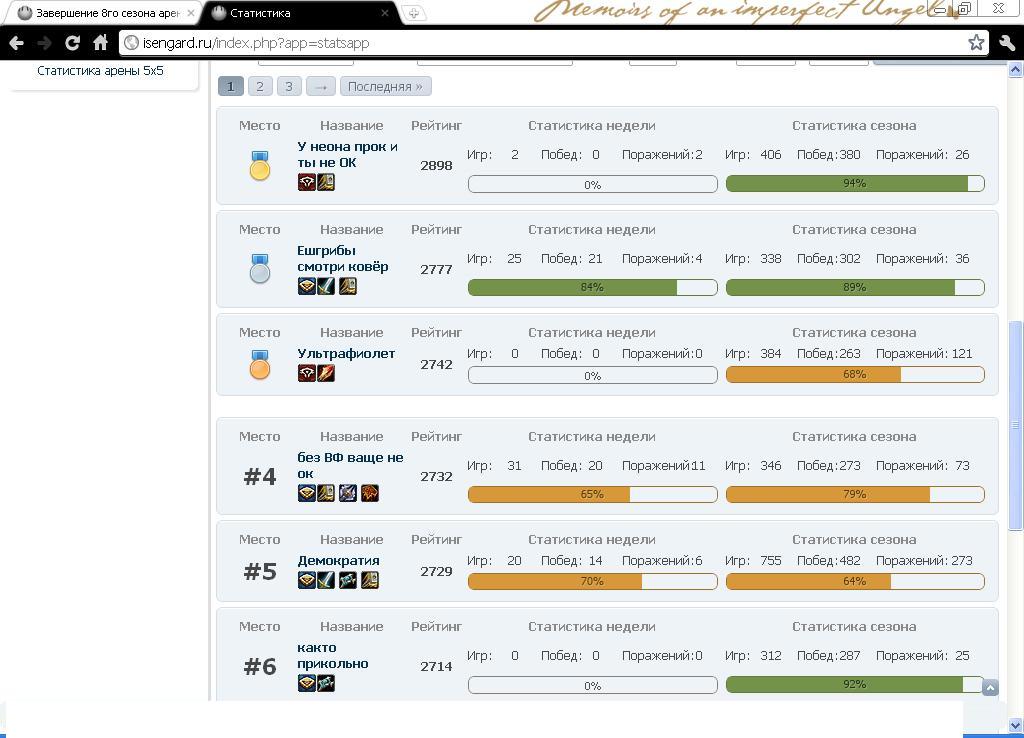Open the browser wrench settings menu
Viewport: 1024px width, 738px height.
point(1007,43)
